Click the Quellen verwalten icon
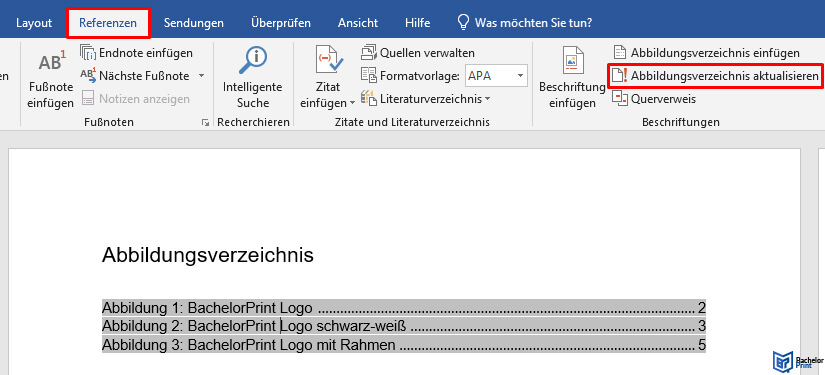 [369, 53]
